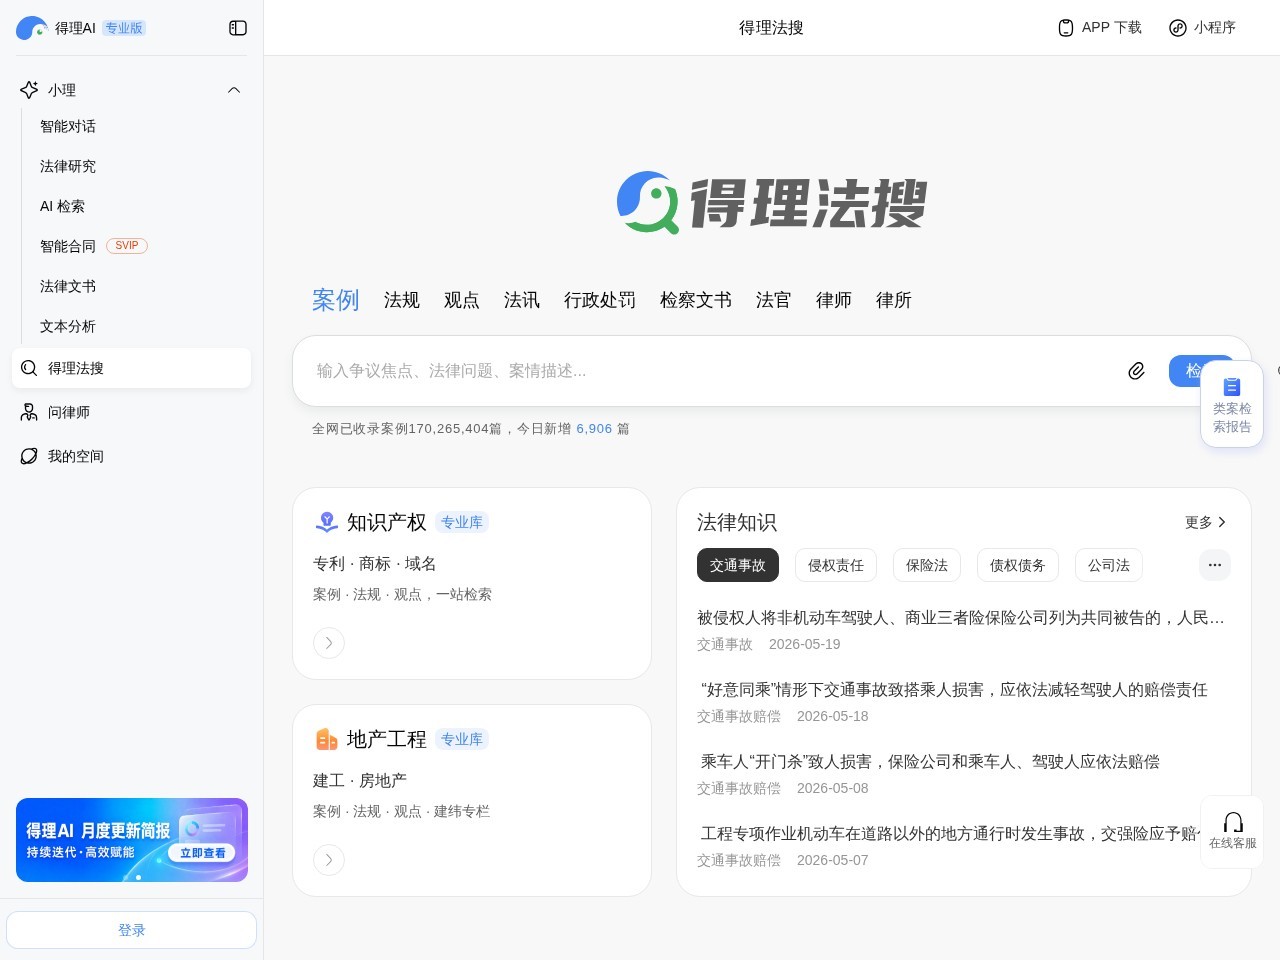Select the 行政处罚 tab

(600, 300)
